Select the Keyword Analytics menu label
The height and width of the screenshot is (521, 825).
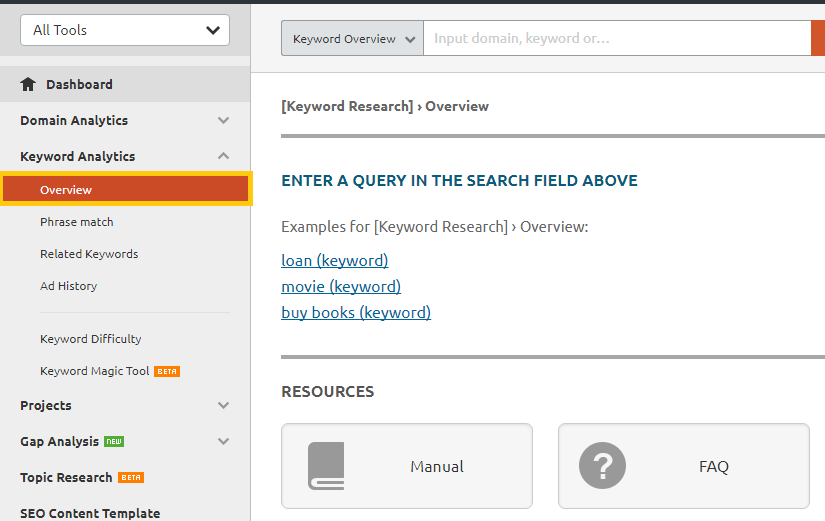point(78,156)
